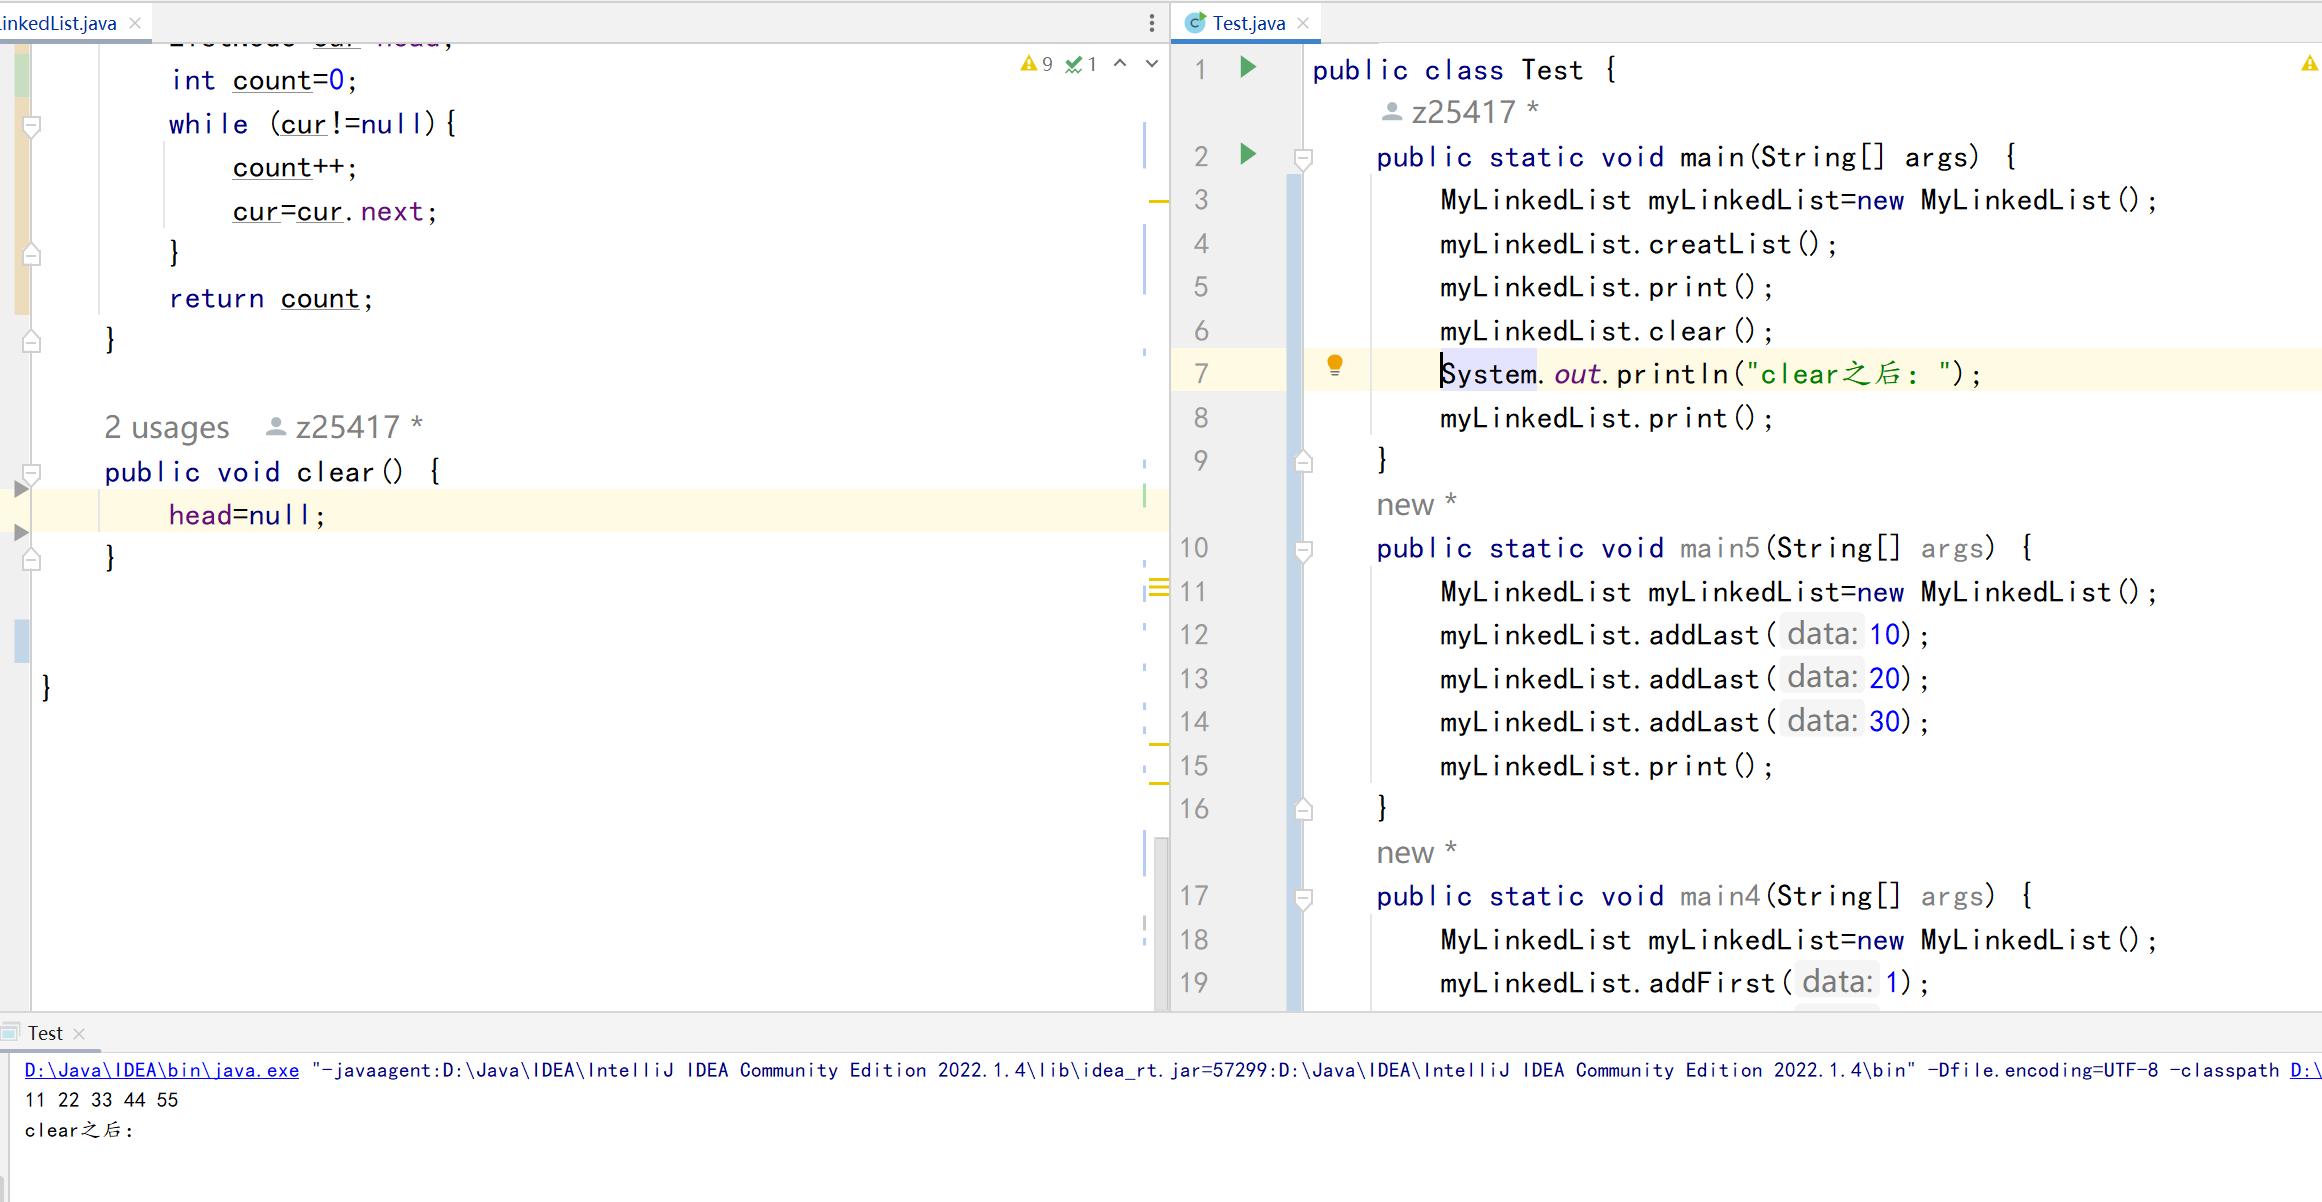Open the typo checkmark indicator showing 1
Image resolution: width=2322 pixels, height=1202 pixels.
click(x=1082, y=64)
